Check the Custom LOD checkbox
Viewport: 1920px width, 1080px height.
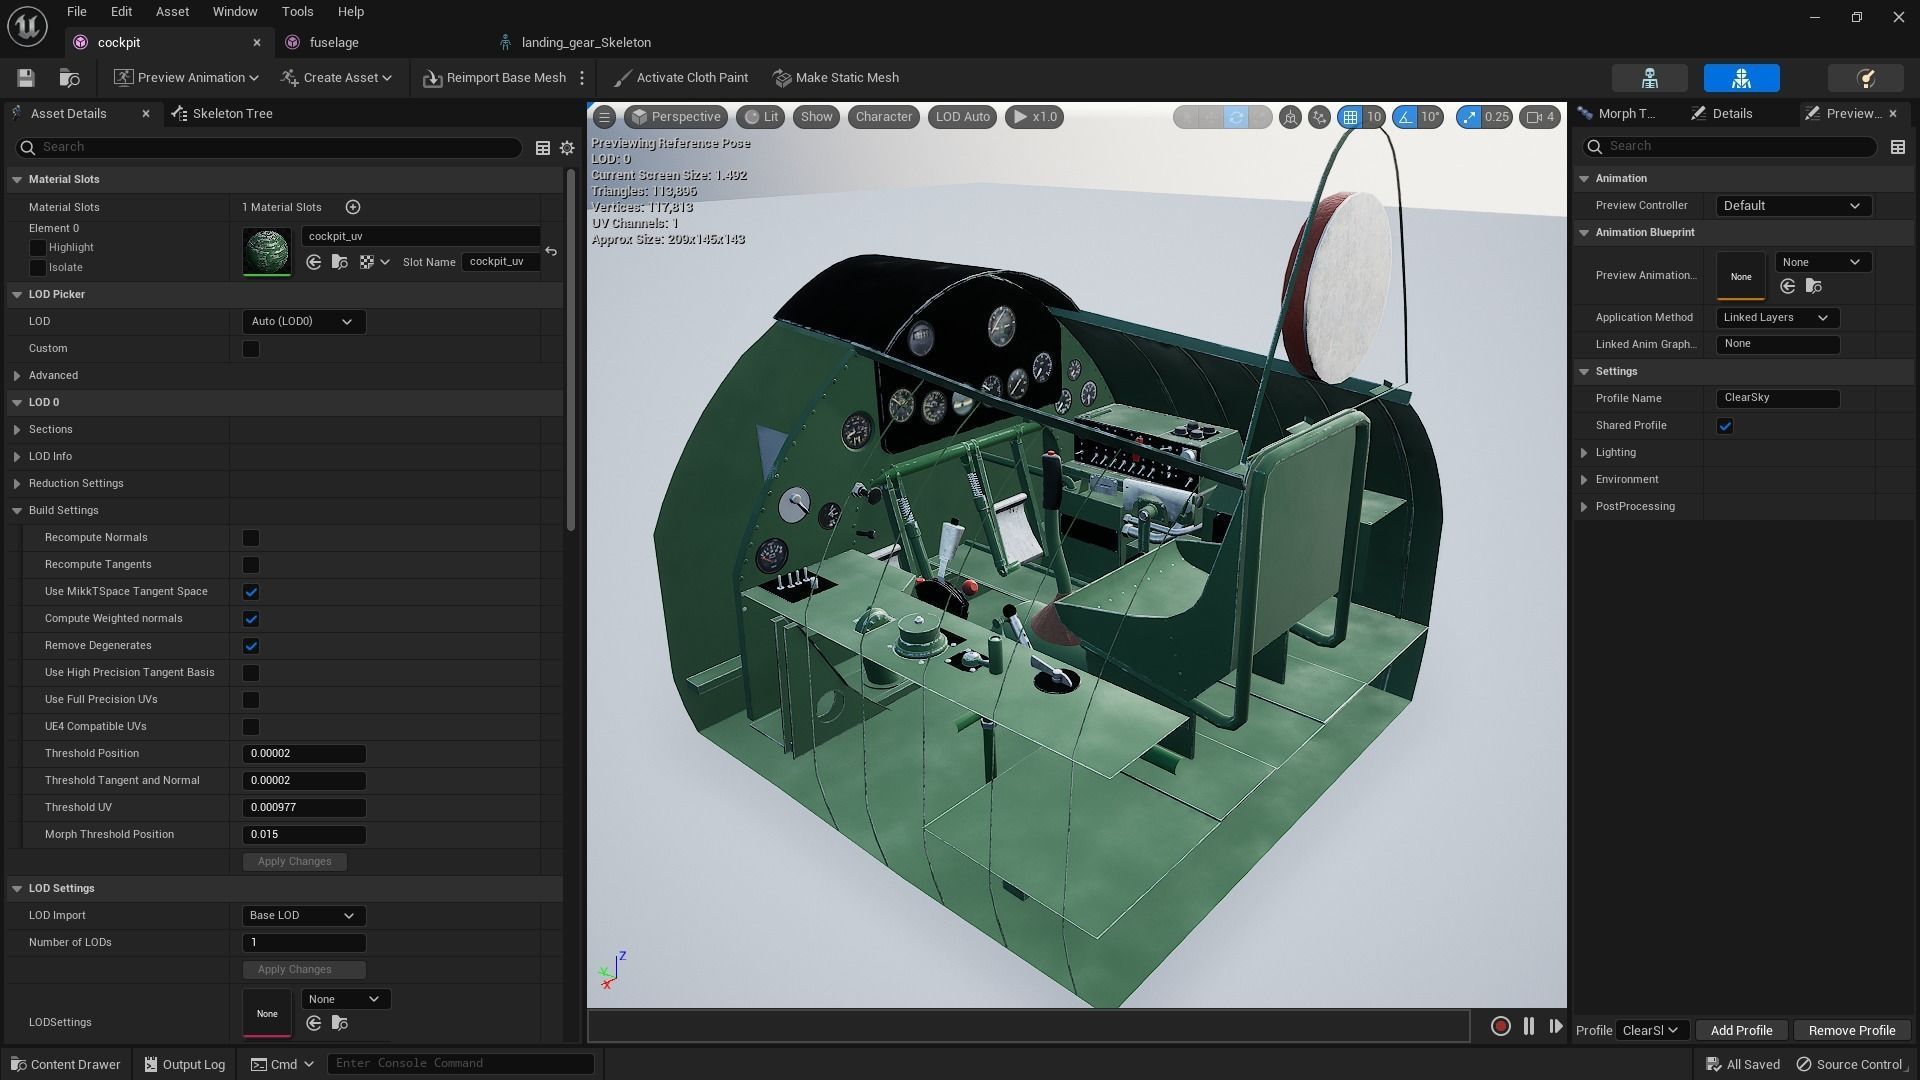tap(251, 349)
